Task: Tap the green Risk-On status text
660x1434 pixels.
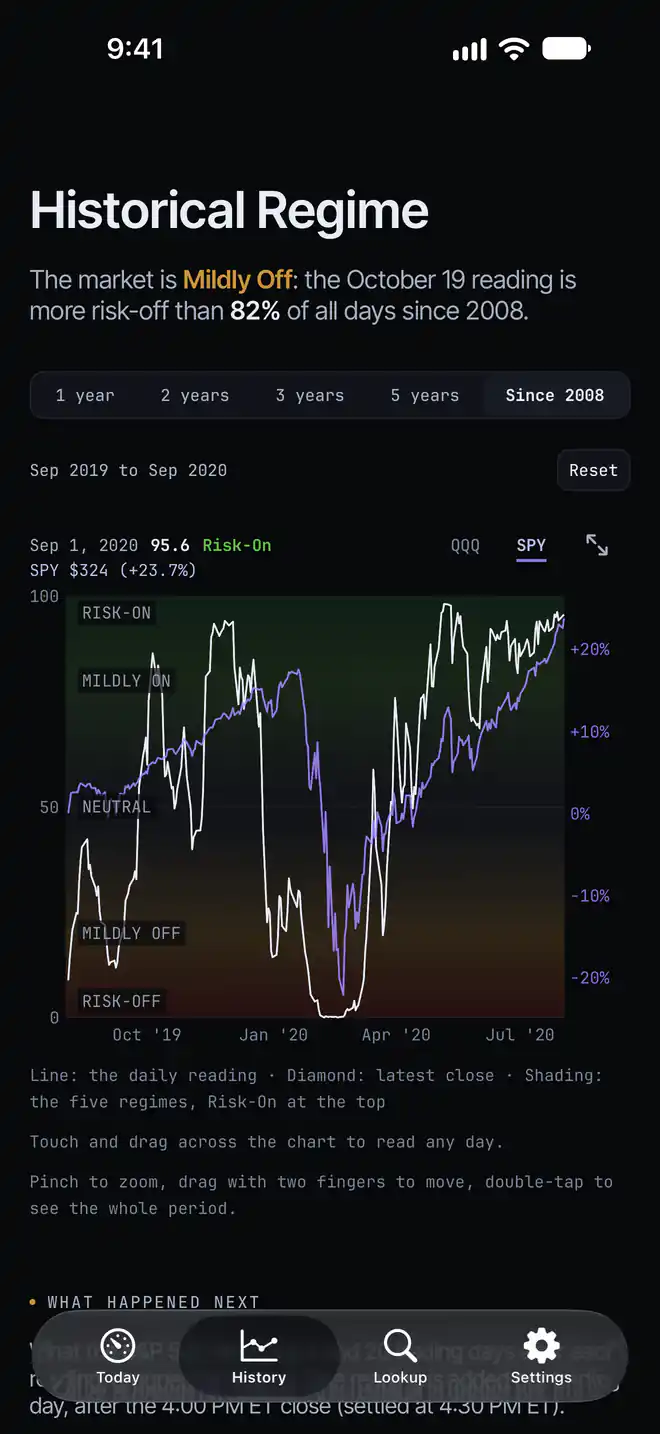Action: tap(237, 546)
